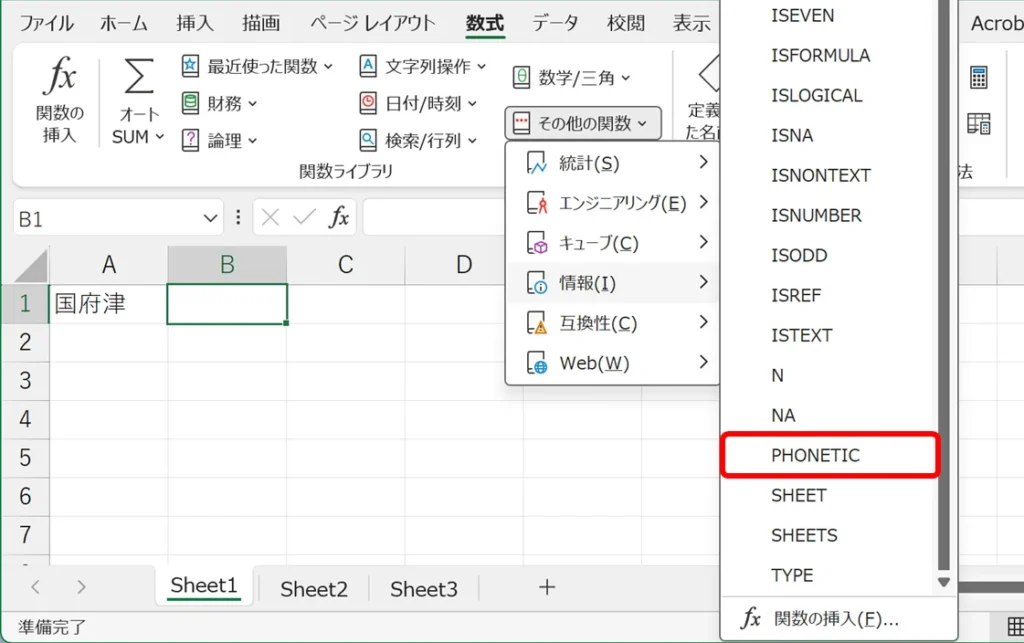Collapse the その他の関数 dropdown
The image size is (1024, 643).
(583, 123)
